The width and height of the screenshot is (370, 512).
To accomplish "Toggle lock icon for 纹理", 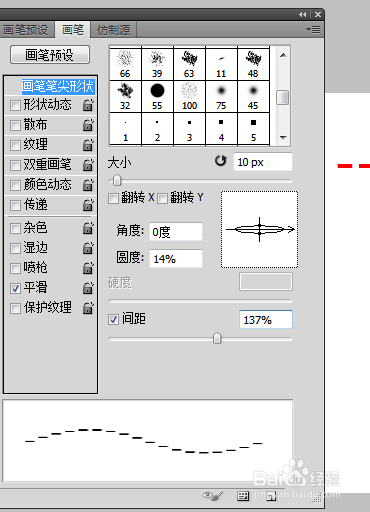I will (88, 145).
